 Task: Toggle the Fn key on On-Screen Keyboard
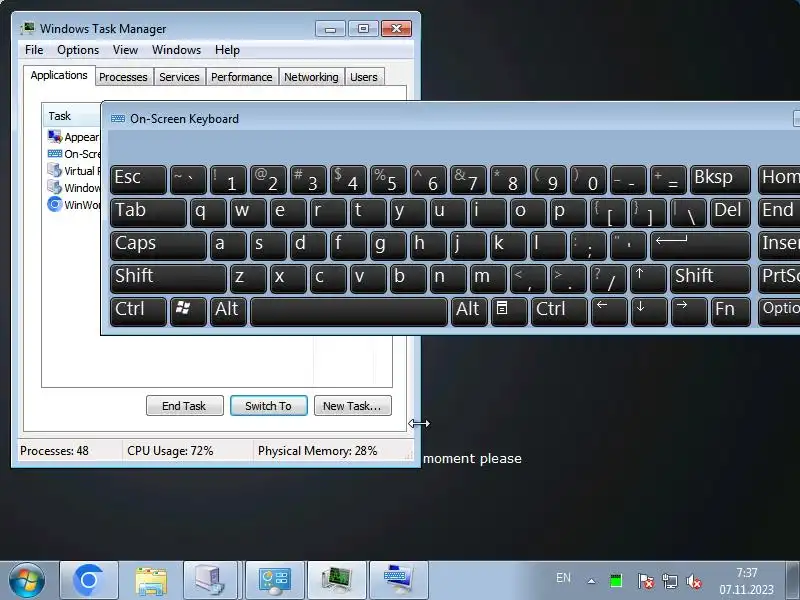731,312
